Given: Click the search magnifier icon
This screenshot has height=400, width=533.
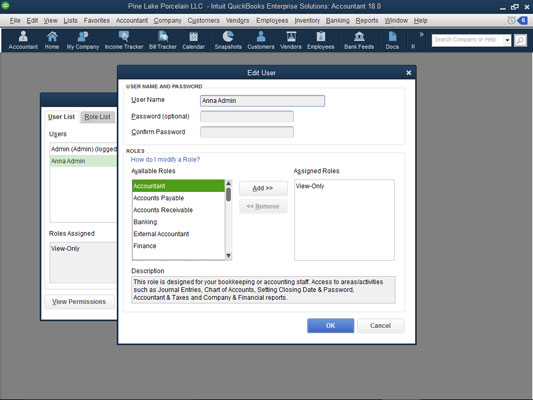Looking at the screenshot, I should 520,40.
